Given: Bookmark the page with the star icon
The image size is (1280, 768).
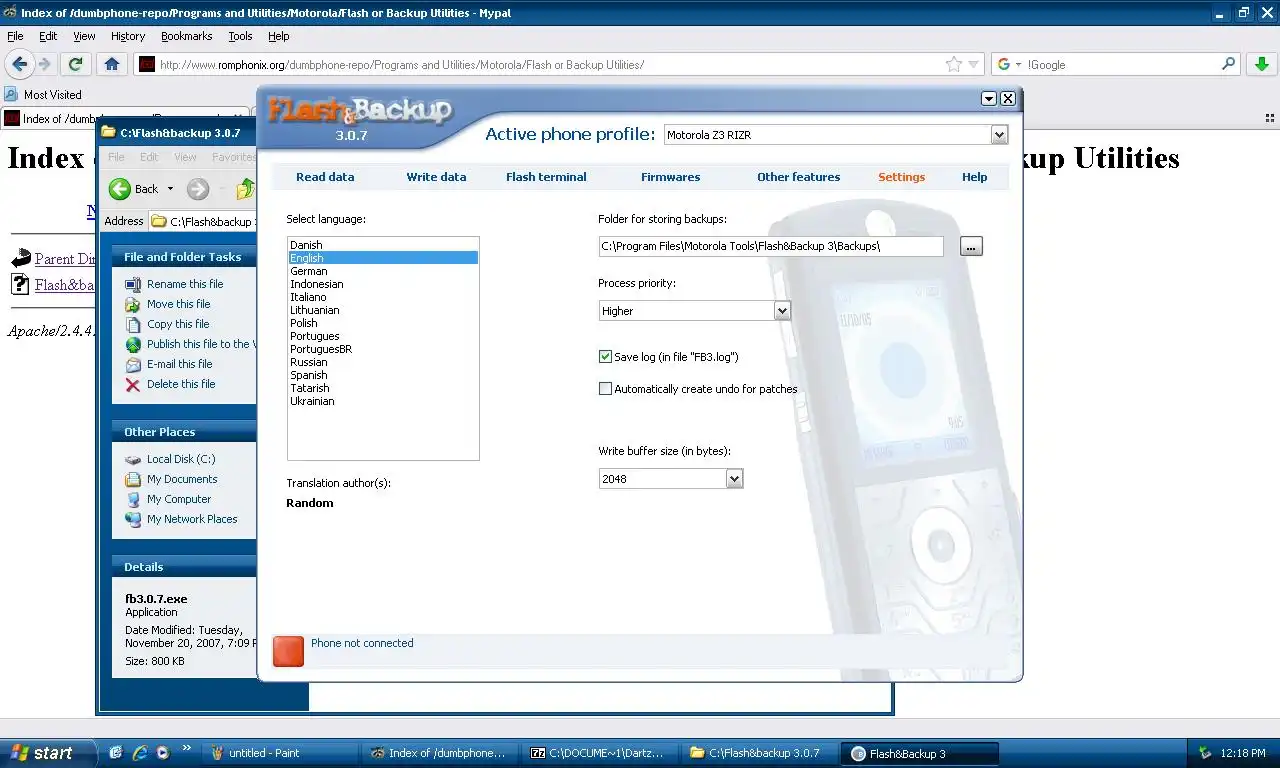Looking at the screenshot, I should click(954, 64).
